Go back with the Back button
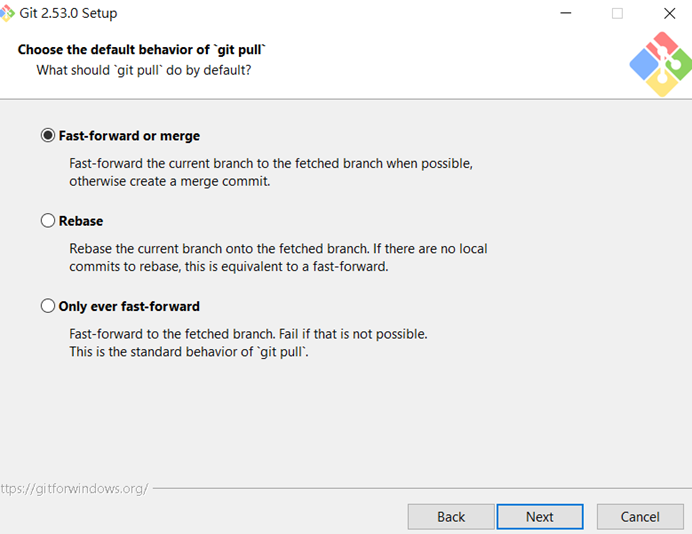 451,516
